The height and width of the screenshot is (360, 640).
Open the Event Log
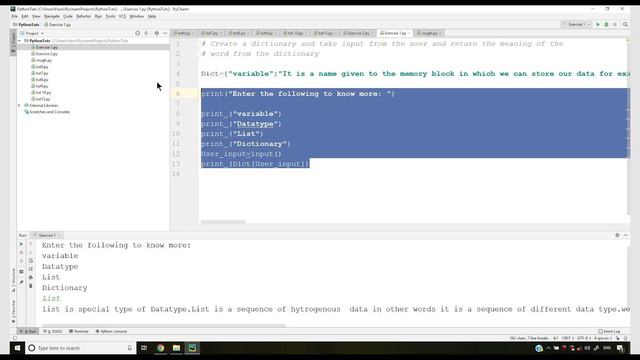(x=609, y=331)
